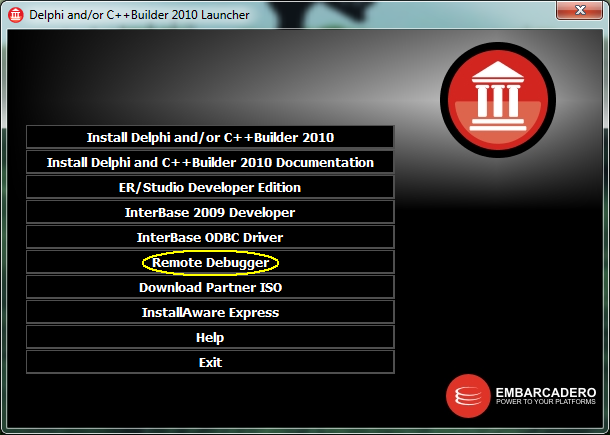Open Install Delphi and C++Builder 2010 Documentation
610x435 pixels.
coord(210,162)
